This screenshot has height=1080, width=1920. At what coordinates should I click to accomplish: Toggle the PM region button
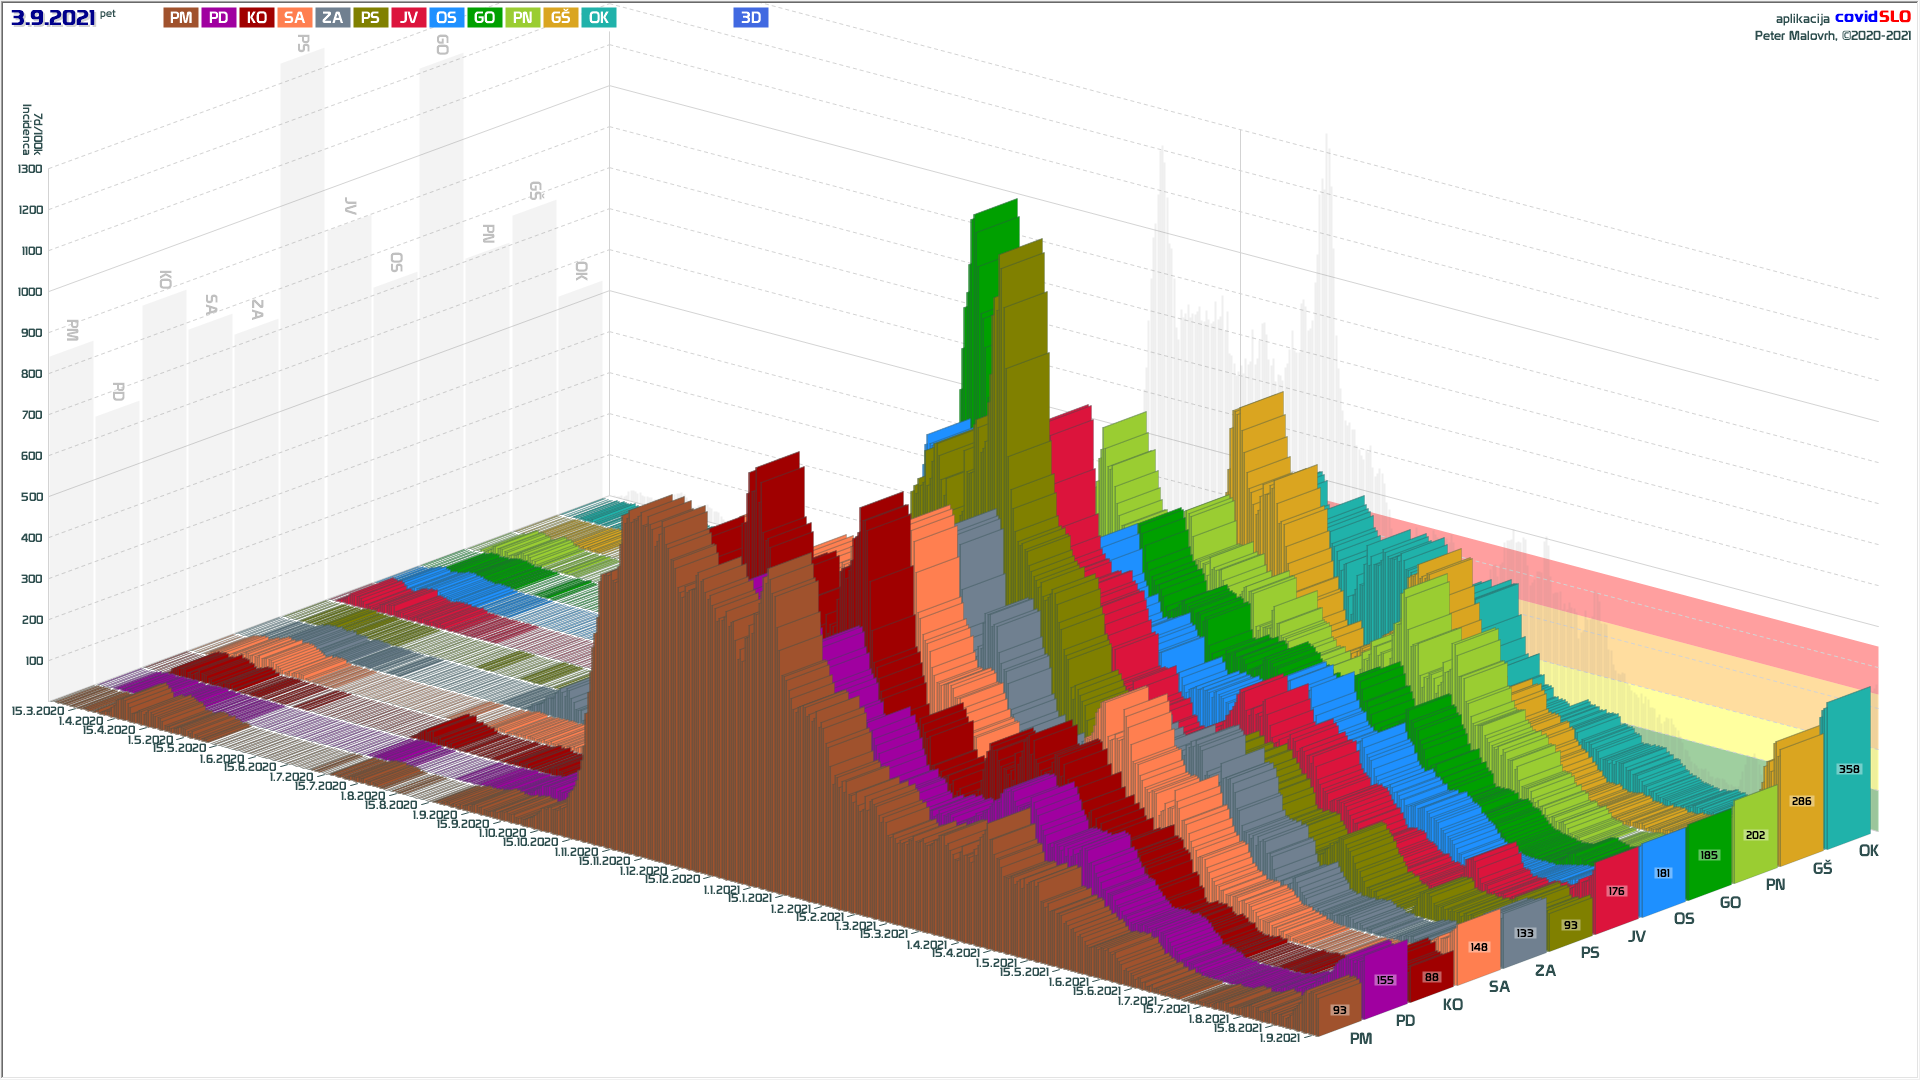pyautogui.click(x=181, y=18)
